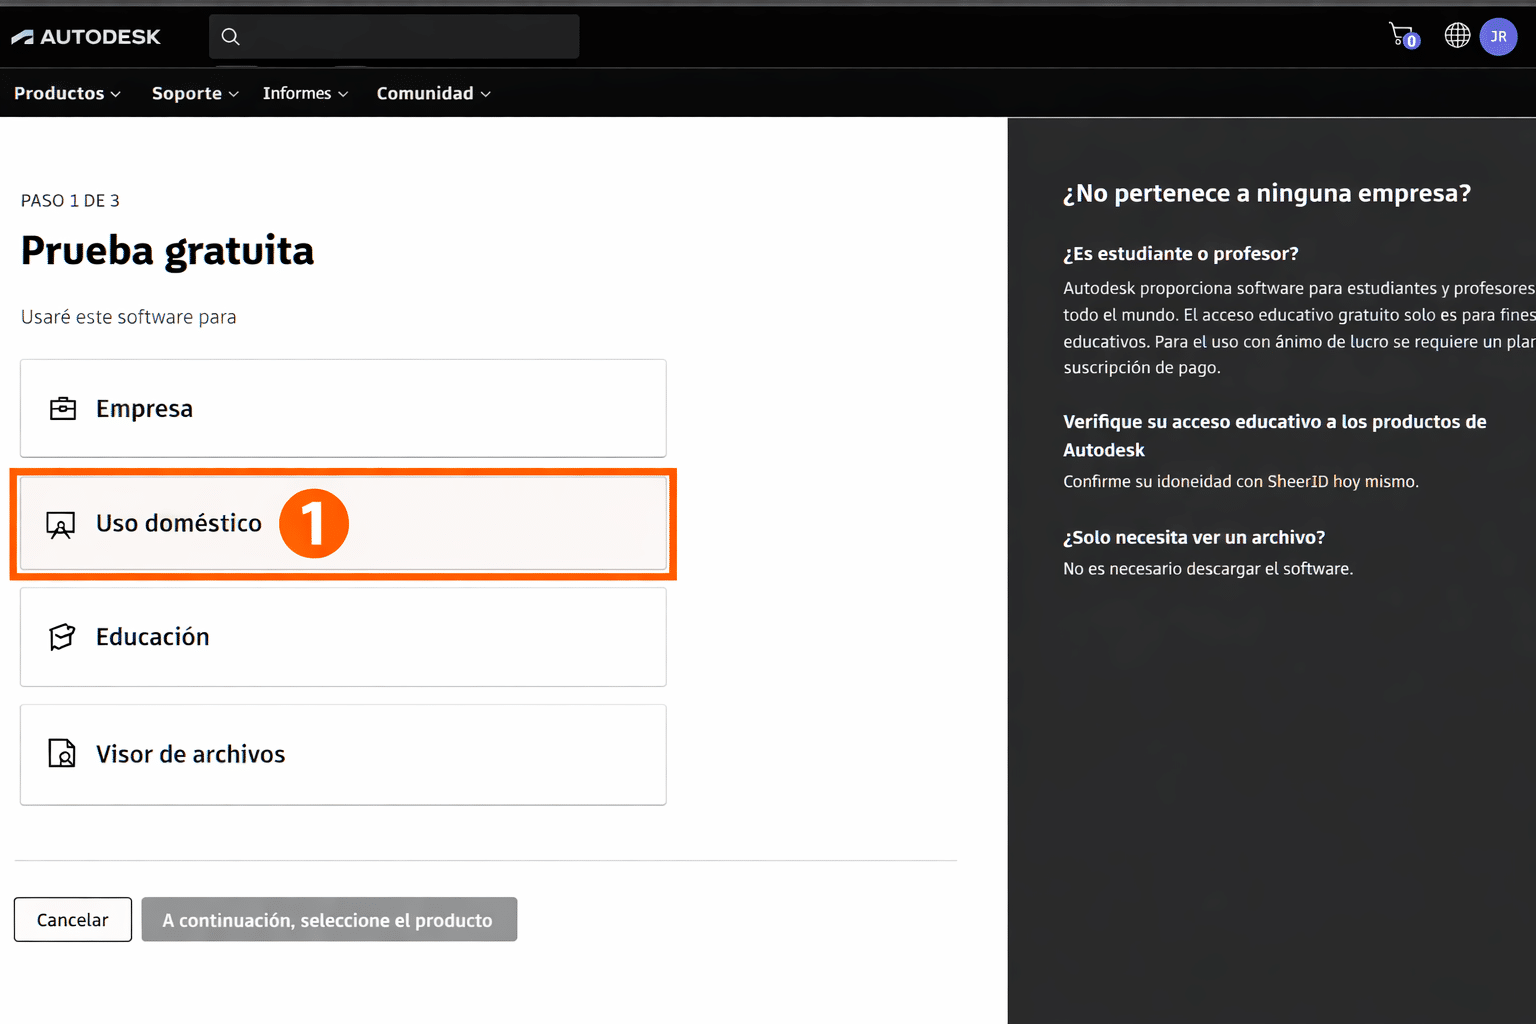Screen dimensions: 1536x1024
Task: Click the Cancelar button
Action: tap(72, 919)
